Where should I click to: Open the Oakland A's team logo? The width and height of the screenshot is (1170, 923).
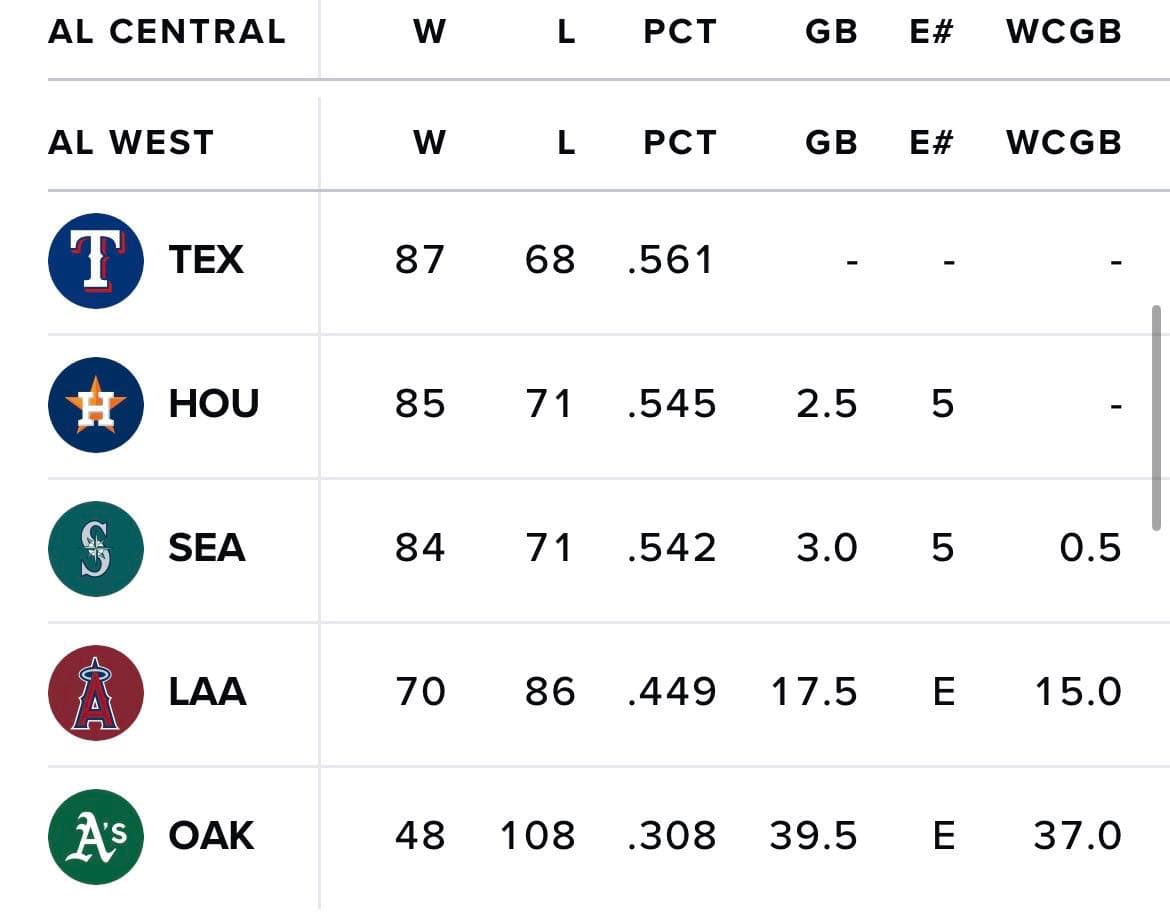click(96, 836)
